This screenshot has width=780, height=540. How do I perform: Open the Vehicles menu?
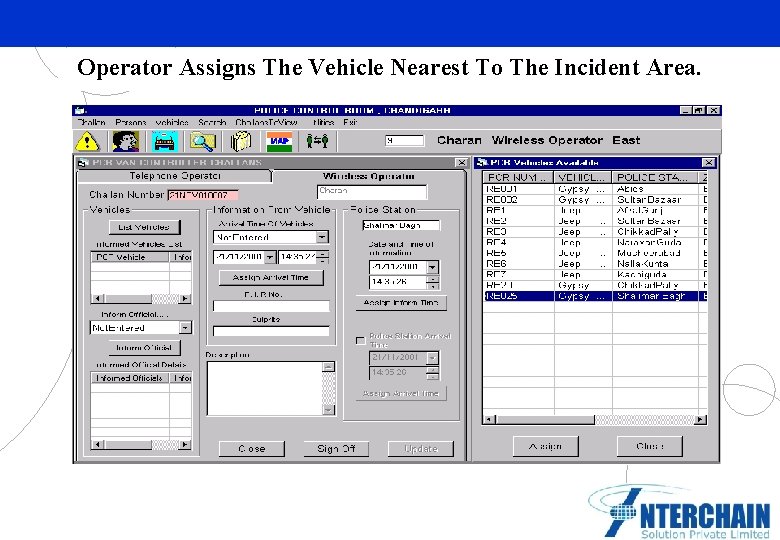click(x=172, y=122)
